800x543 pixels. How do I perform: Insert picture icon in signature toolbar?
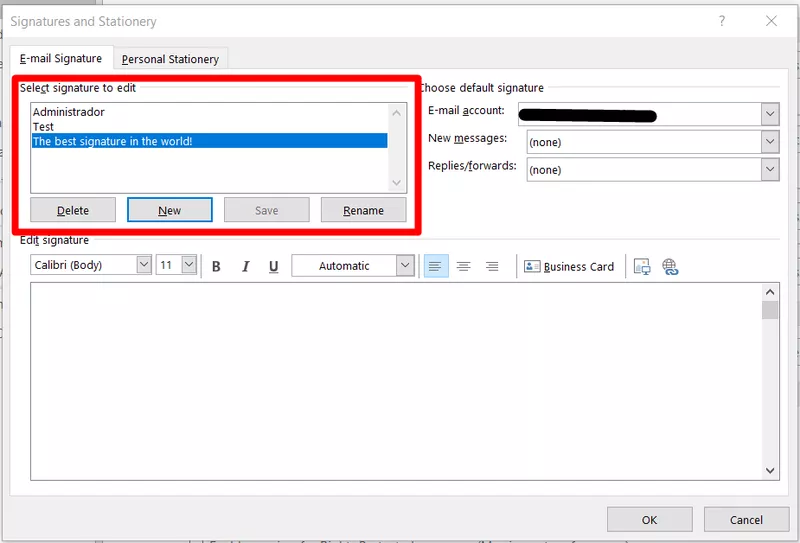pos(642,266)
